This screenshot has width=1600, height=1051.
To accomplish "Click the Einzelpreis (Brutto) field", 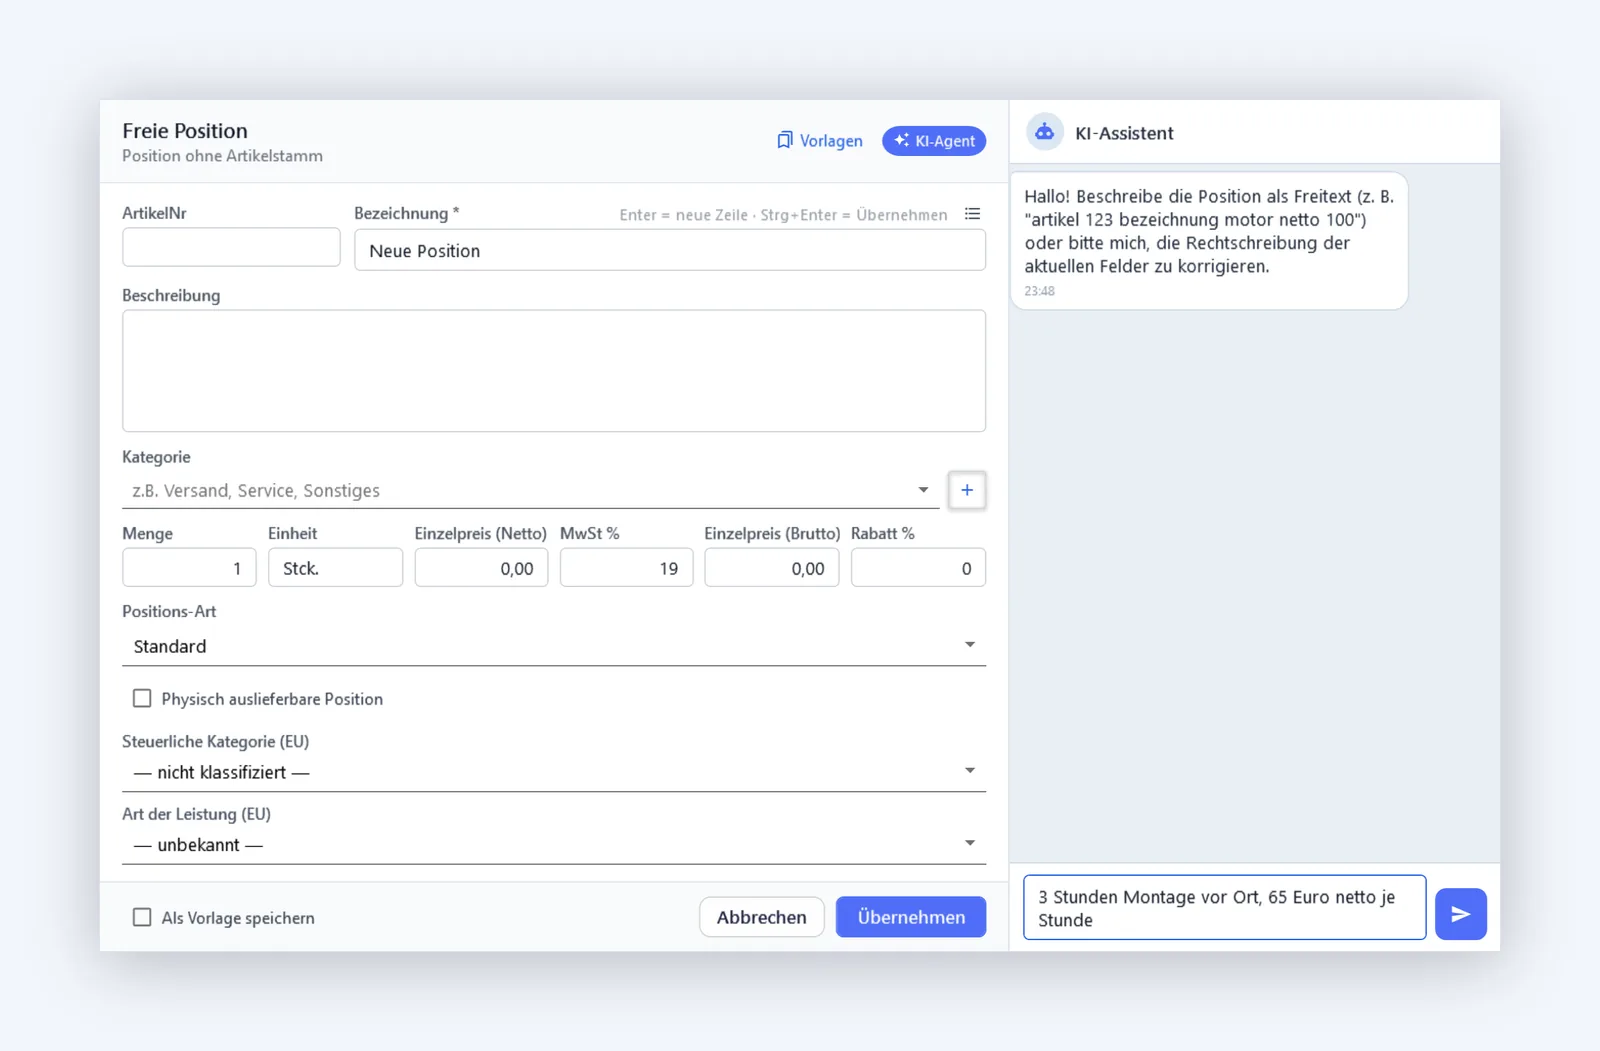I will (x=772, y=568).
